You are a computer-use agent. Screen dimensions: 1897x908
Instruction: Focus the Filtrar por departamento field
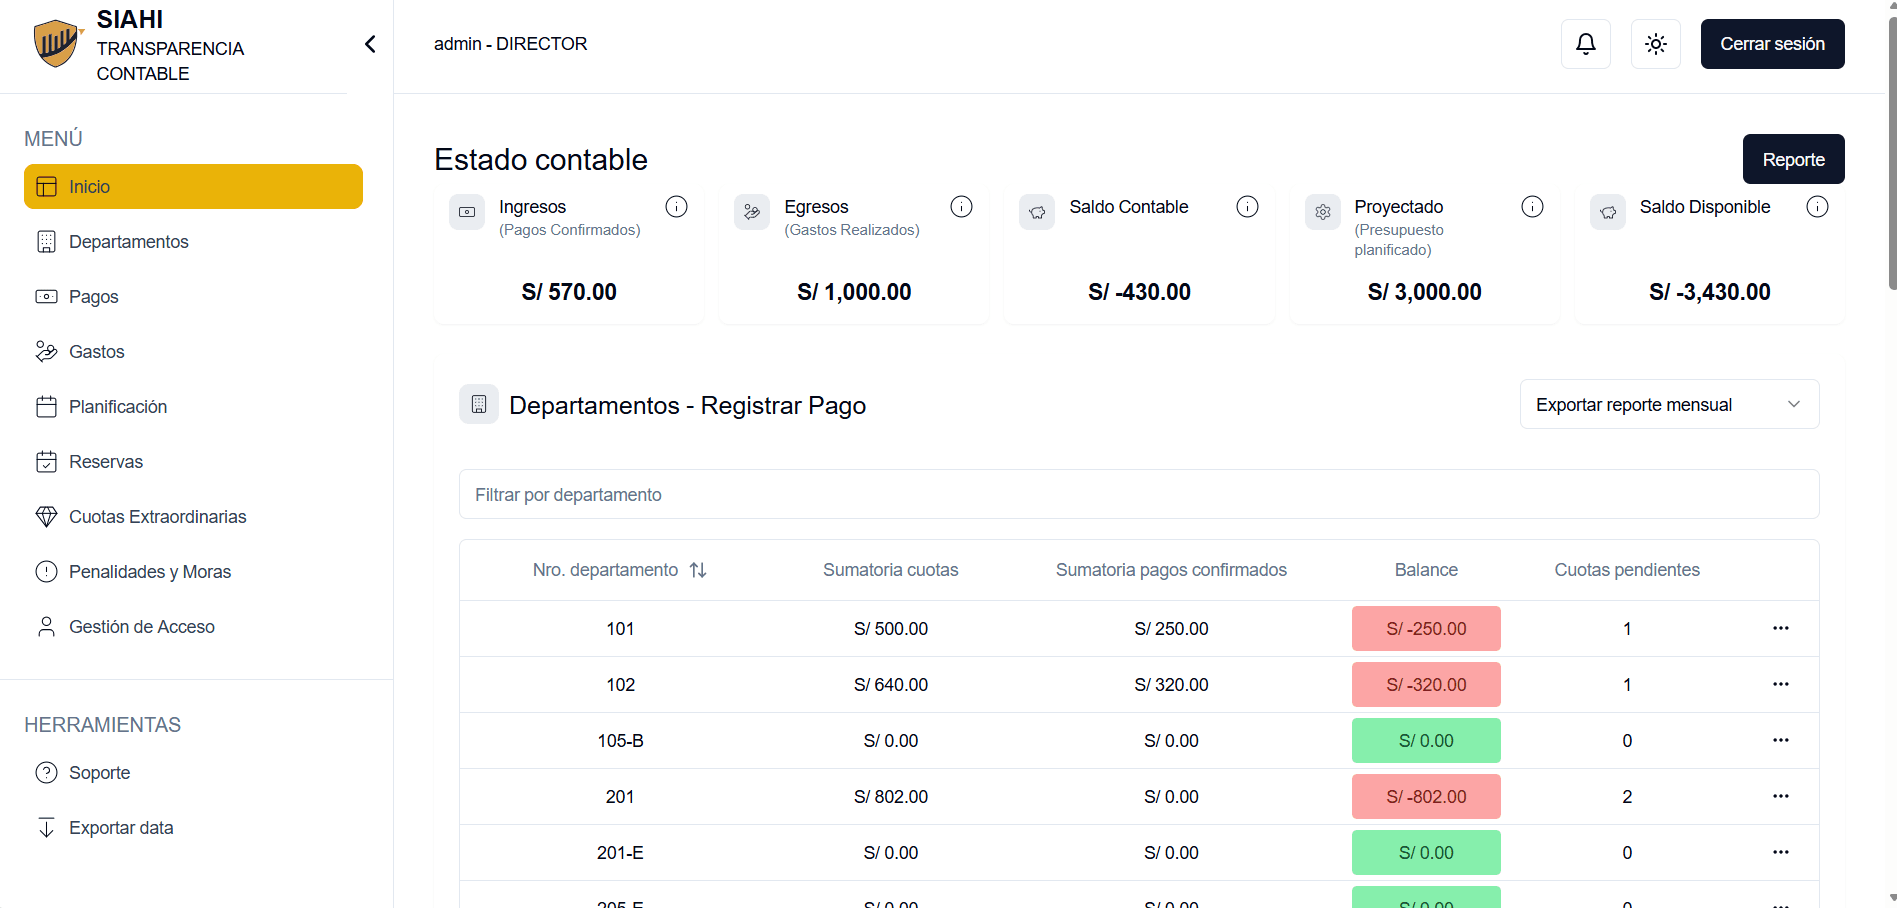coord(1139,494)
